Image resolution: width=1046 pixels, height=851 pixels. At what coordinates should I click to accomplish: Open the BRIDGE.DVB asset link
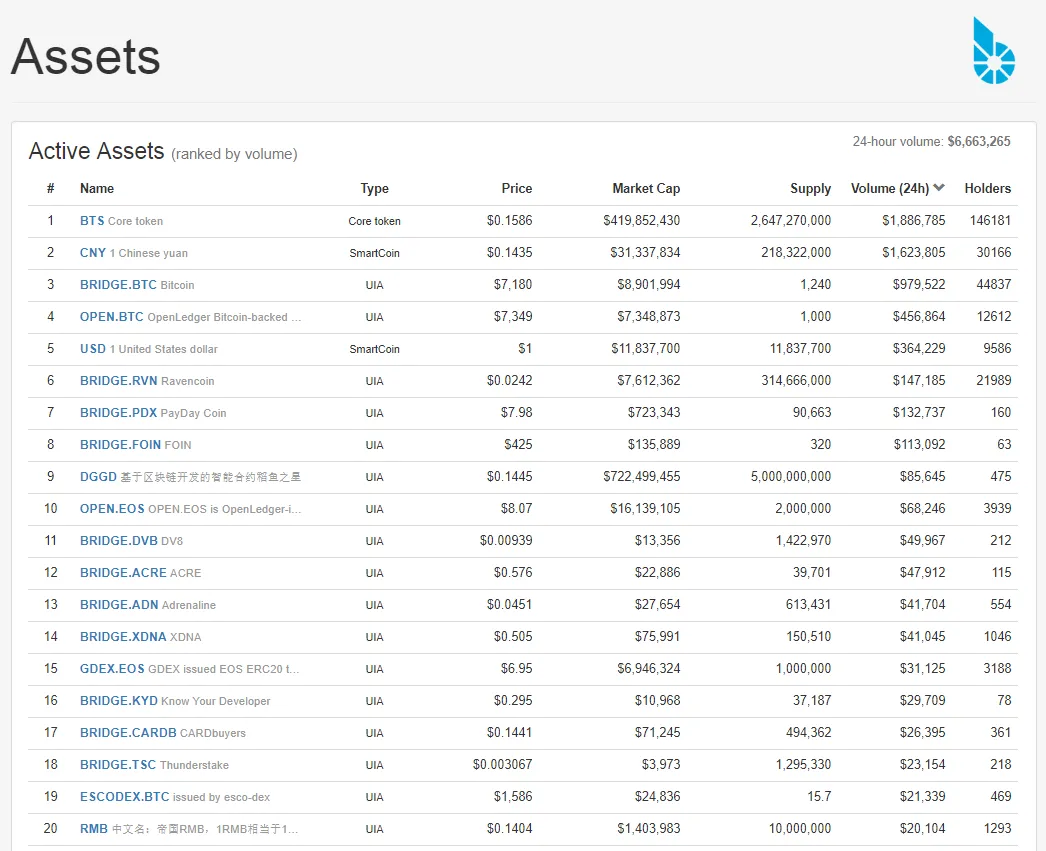pyautogui.click(x=119, y=541)
